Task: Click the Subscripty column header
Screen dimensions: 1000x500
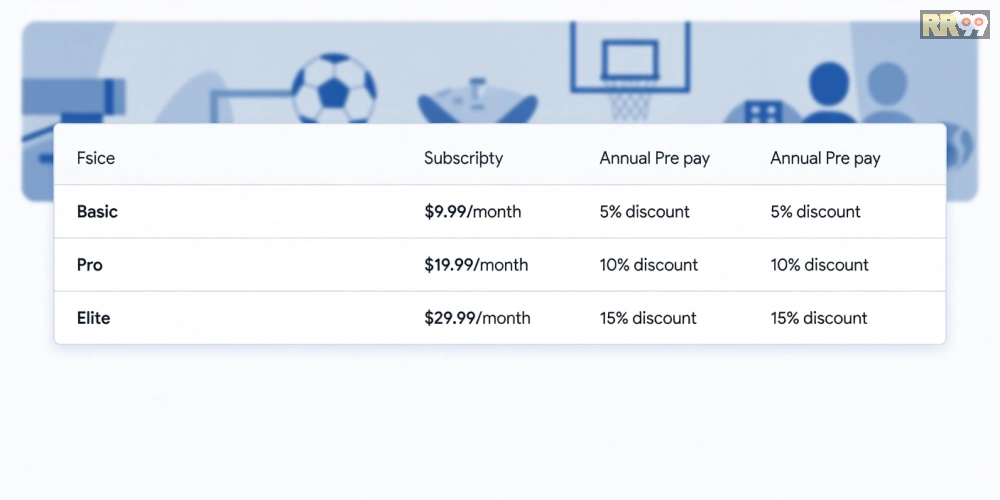Action: [x=463, y=158]
